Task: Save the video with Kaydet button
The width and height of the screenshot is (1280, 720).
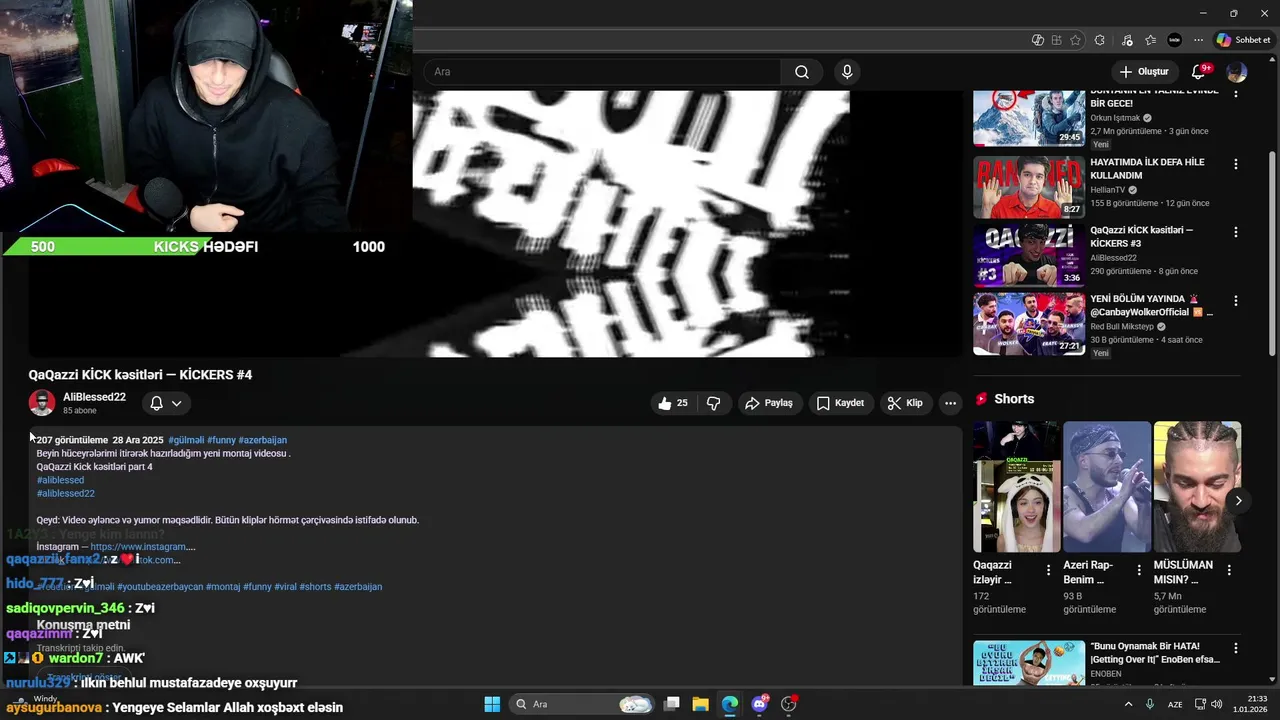Action: click(840, 403)
